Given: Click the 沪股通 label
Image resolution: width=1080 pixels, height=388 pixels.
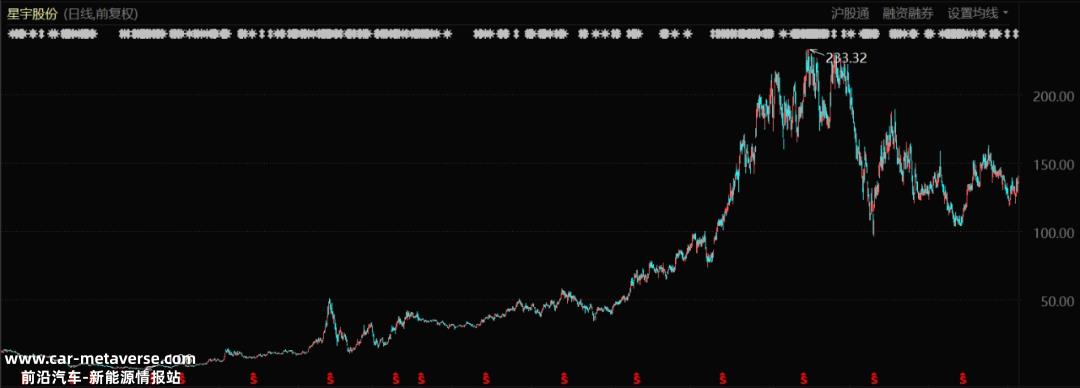Looking at the screenshot, I should [x=851, y=13].
